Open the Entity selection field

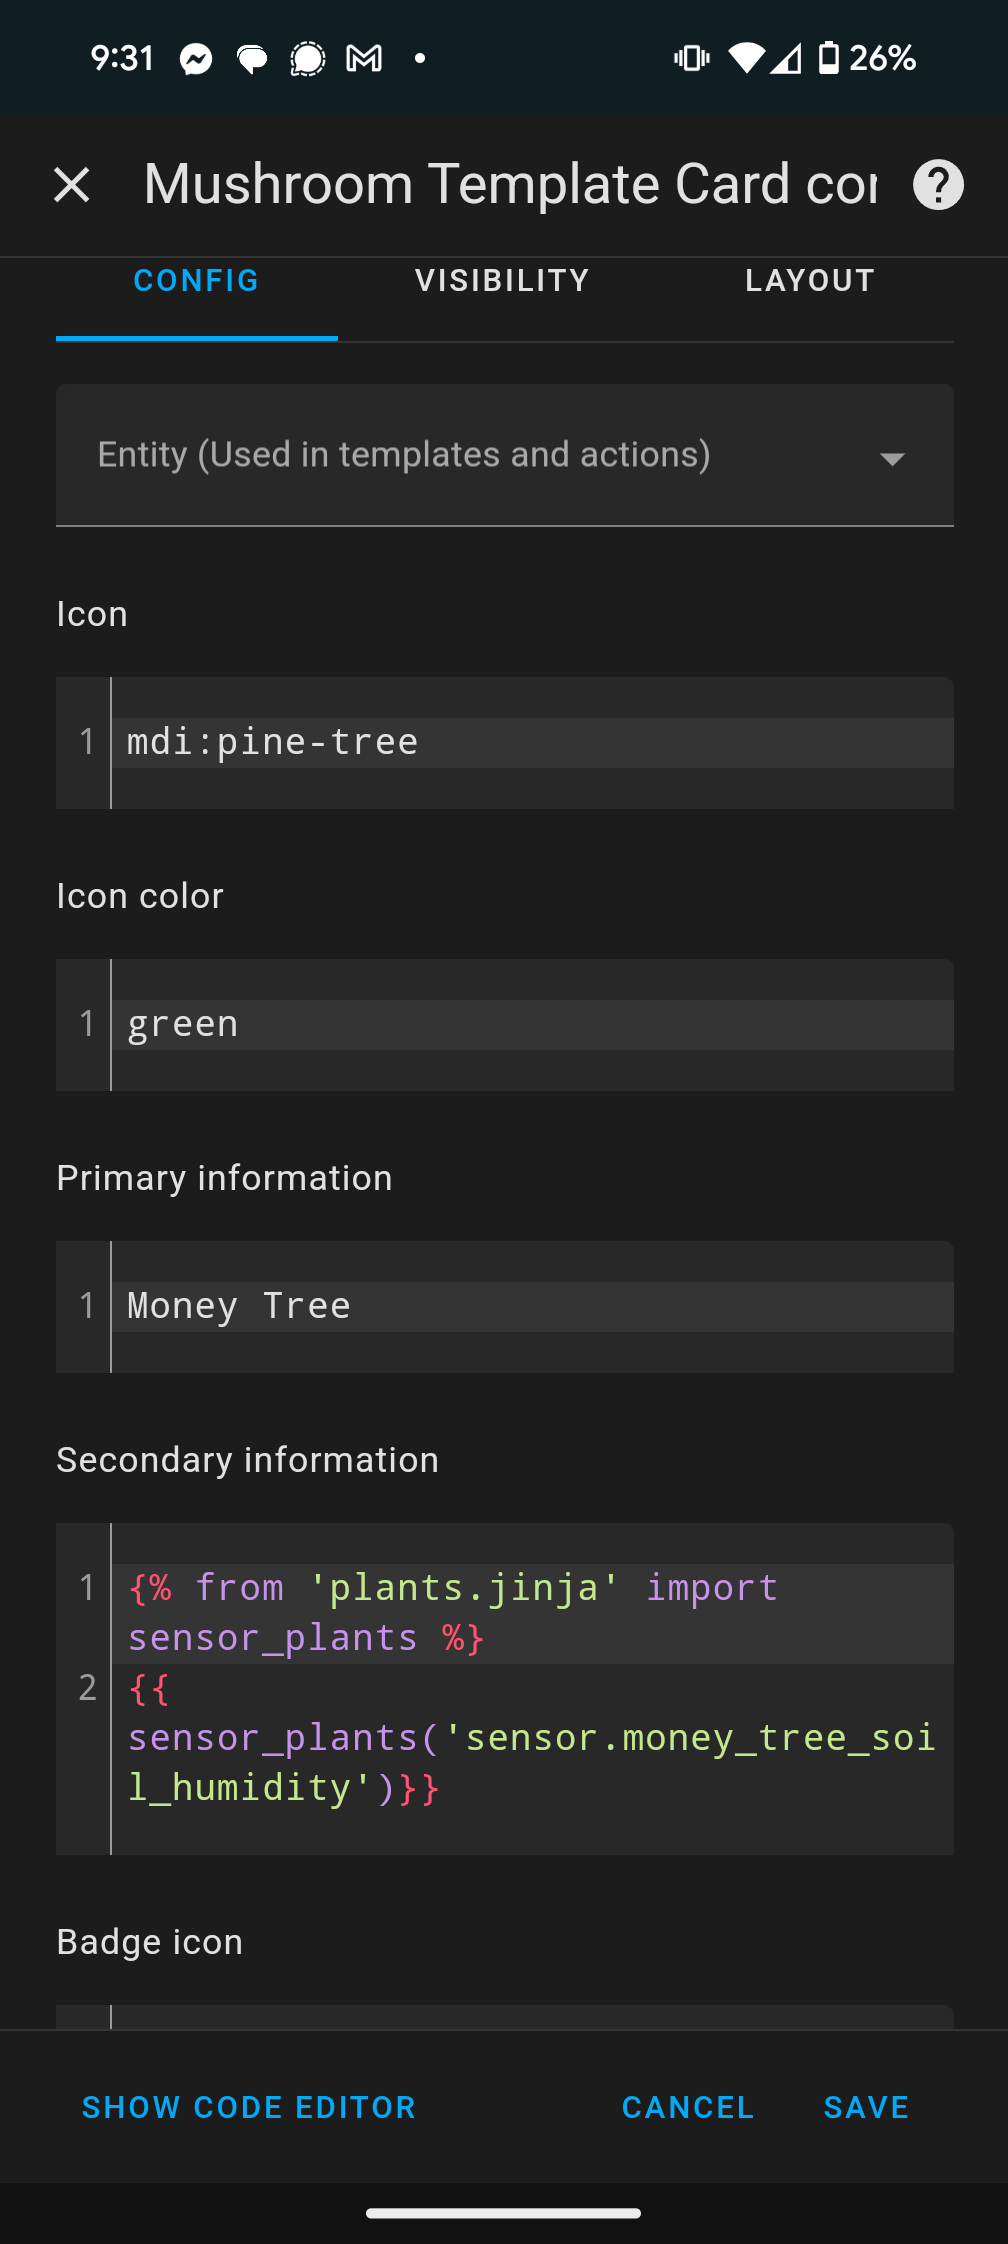coord(460,455)
